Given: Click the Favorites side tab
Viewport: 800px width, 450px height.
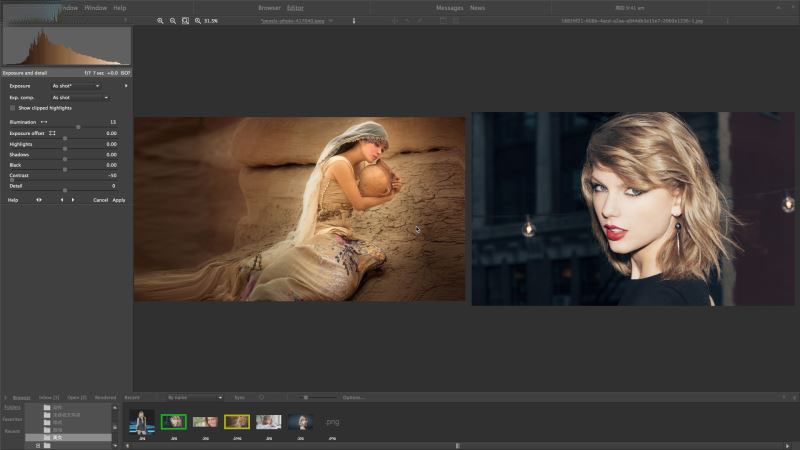Looking at the screenshot, I should (12, 419).
